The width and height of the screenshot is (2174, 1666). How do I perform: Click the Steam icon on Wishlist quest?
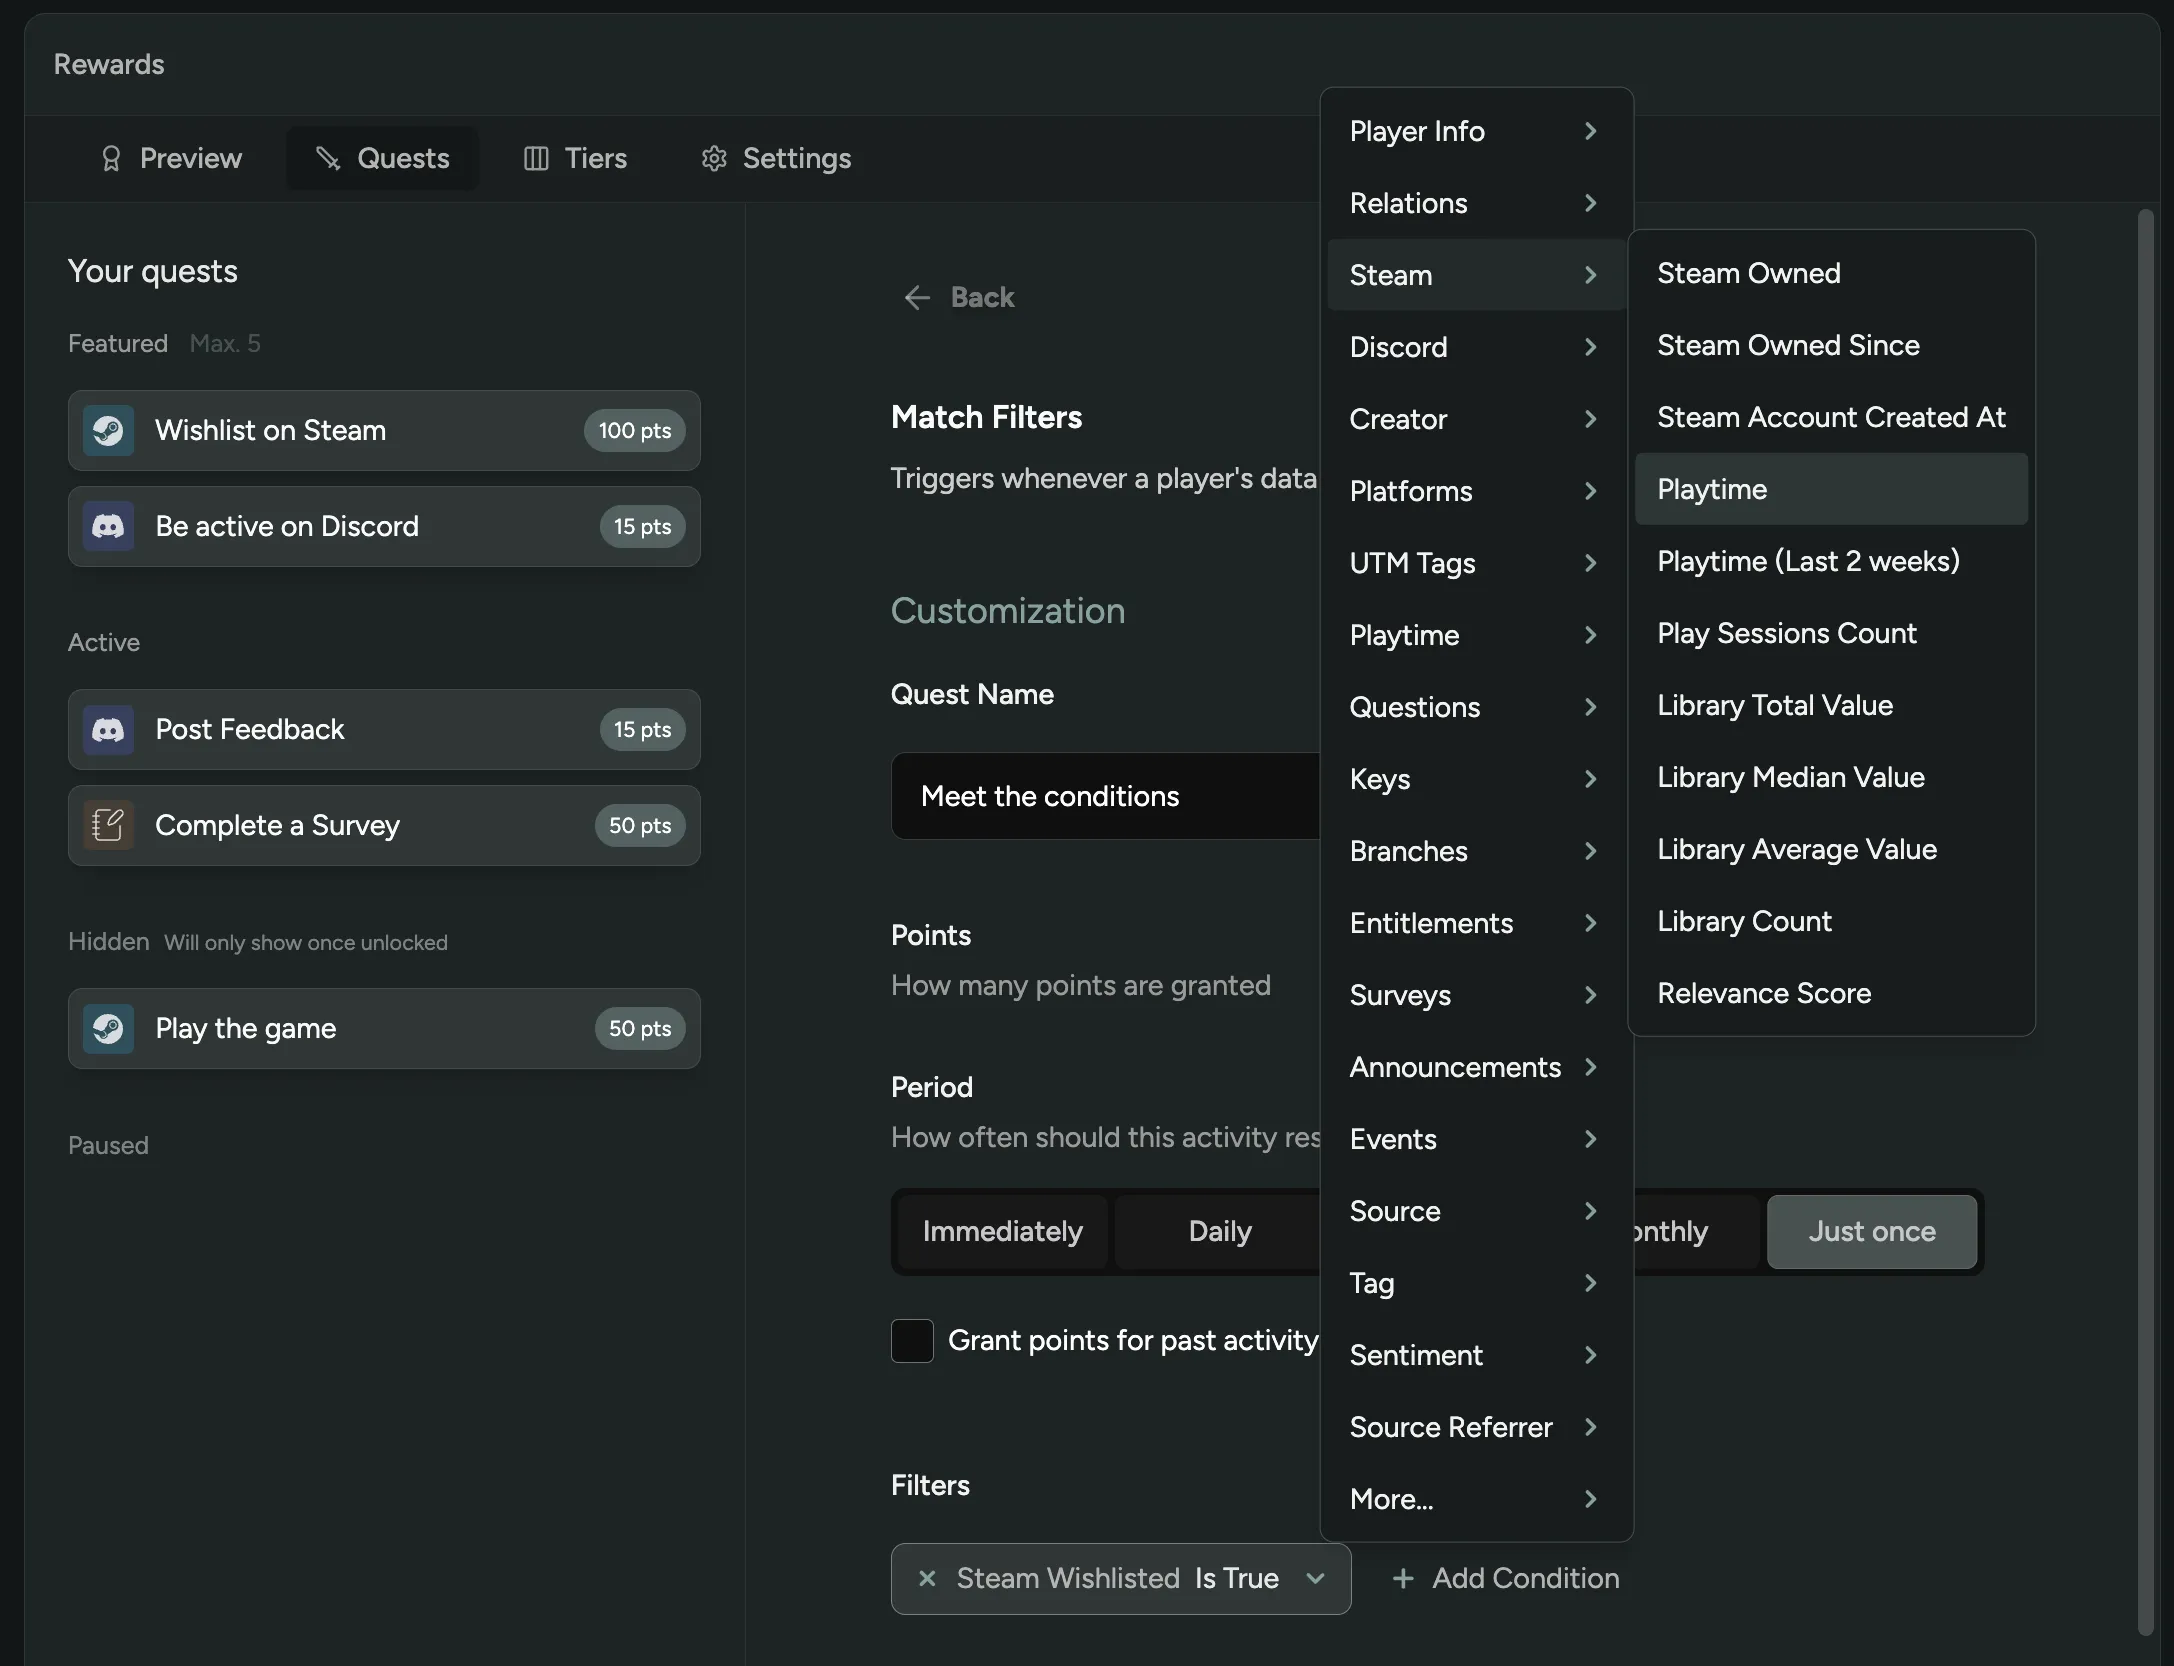click(x=109, y=430)
